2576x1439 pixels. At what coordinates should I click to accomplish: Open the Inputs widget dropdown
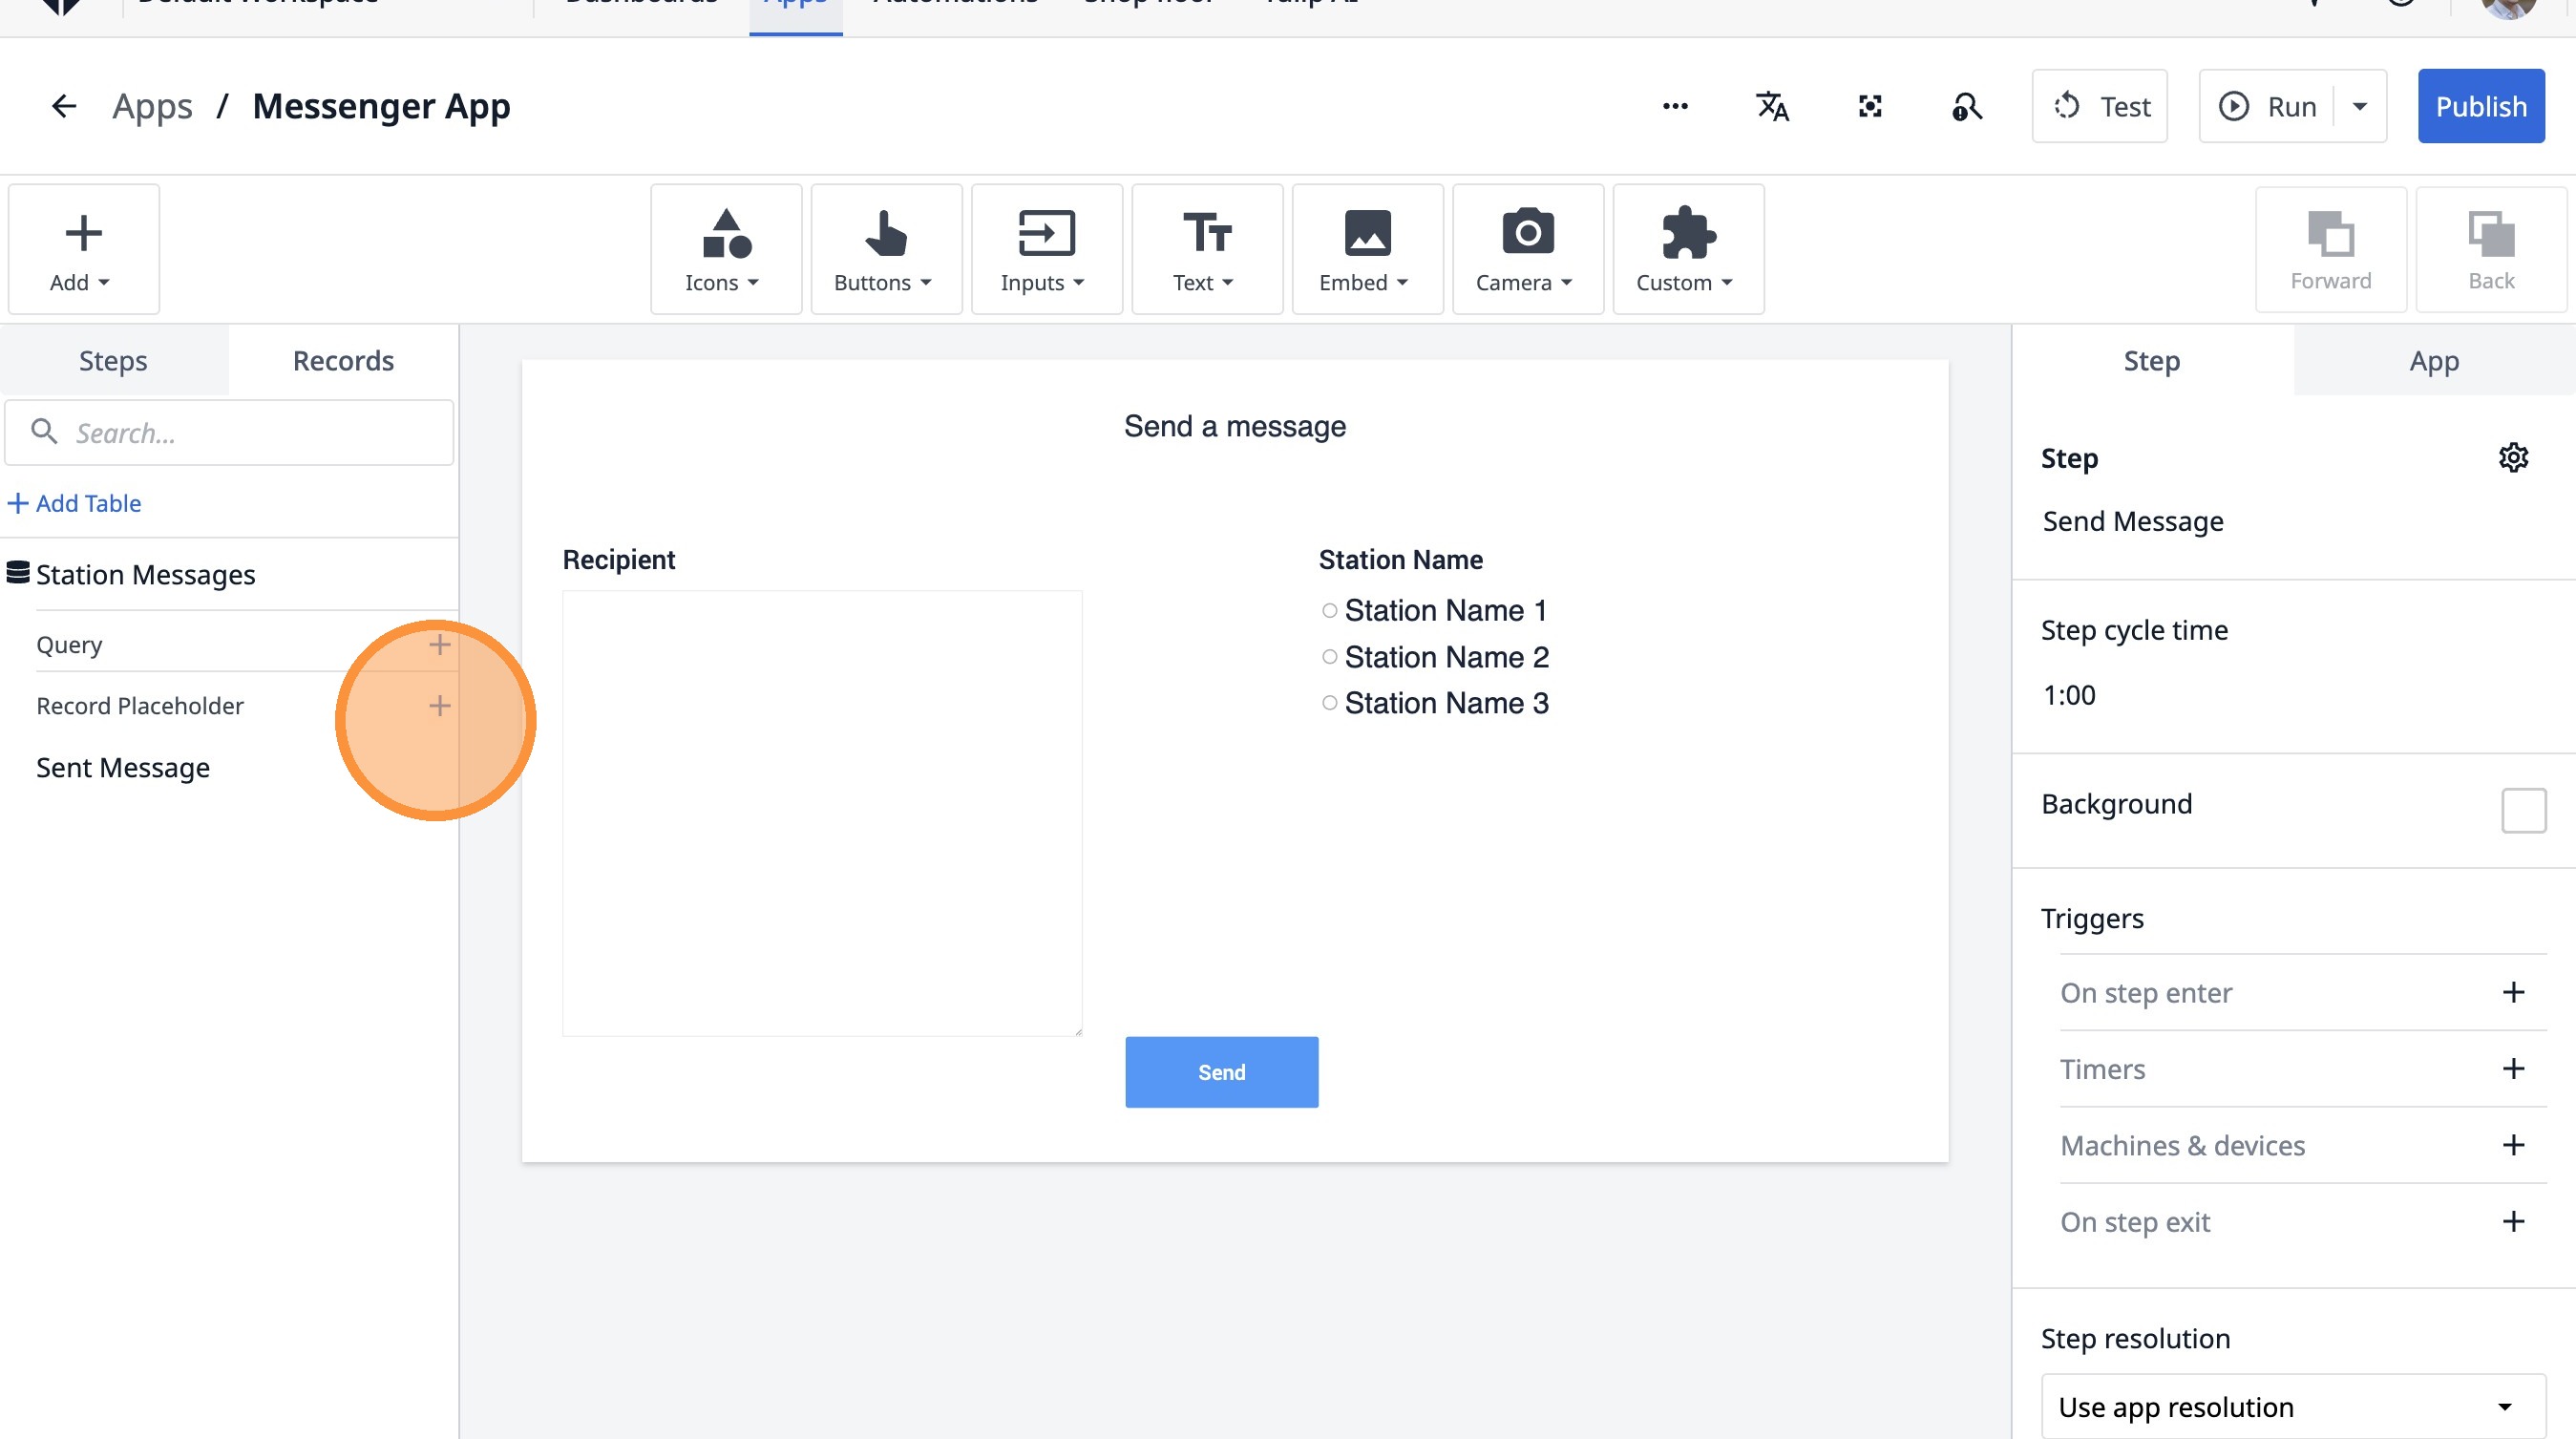coord(1046,249)
